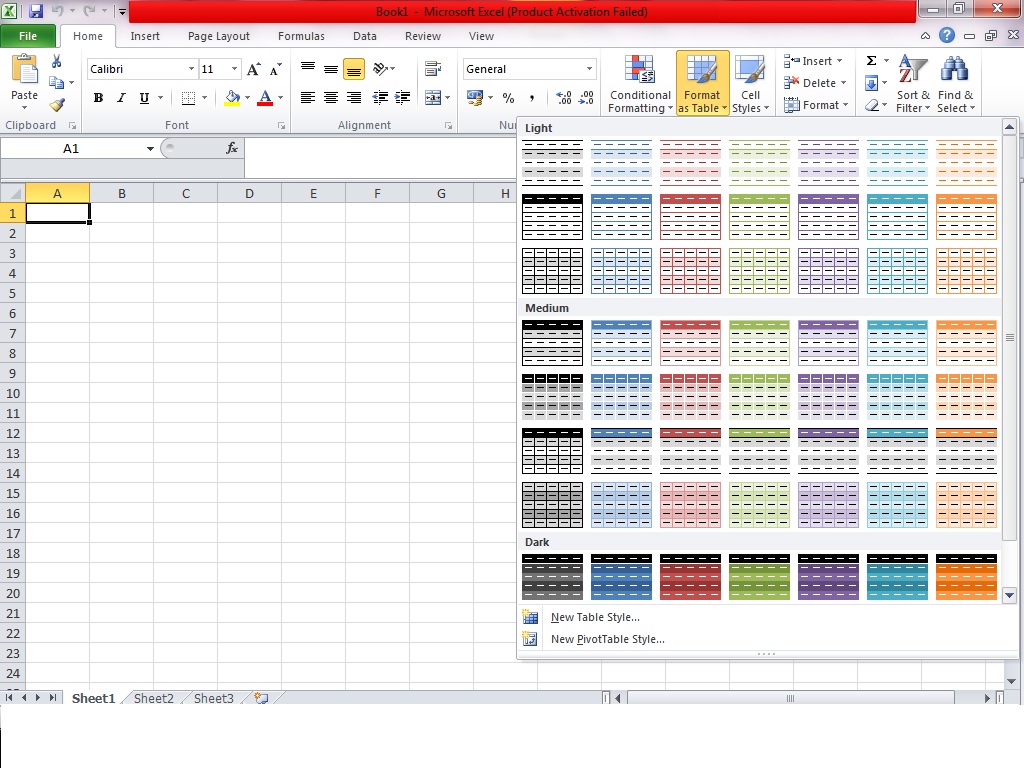1024x768 pixels.
Task: Click the Merge and Center icon
Action: pos(433,98)
